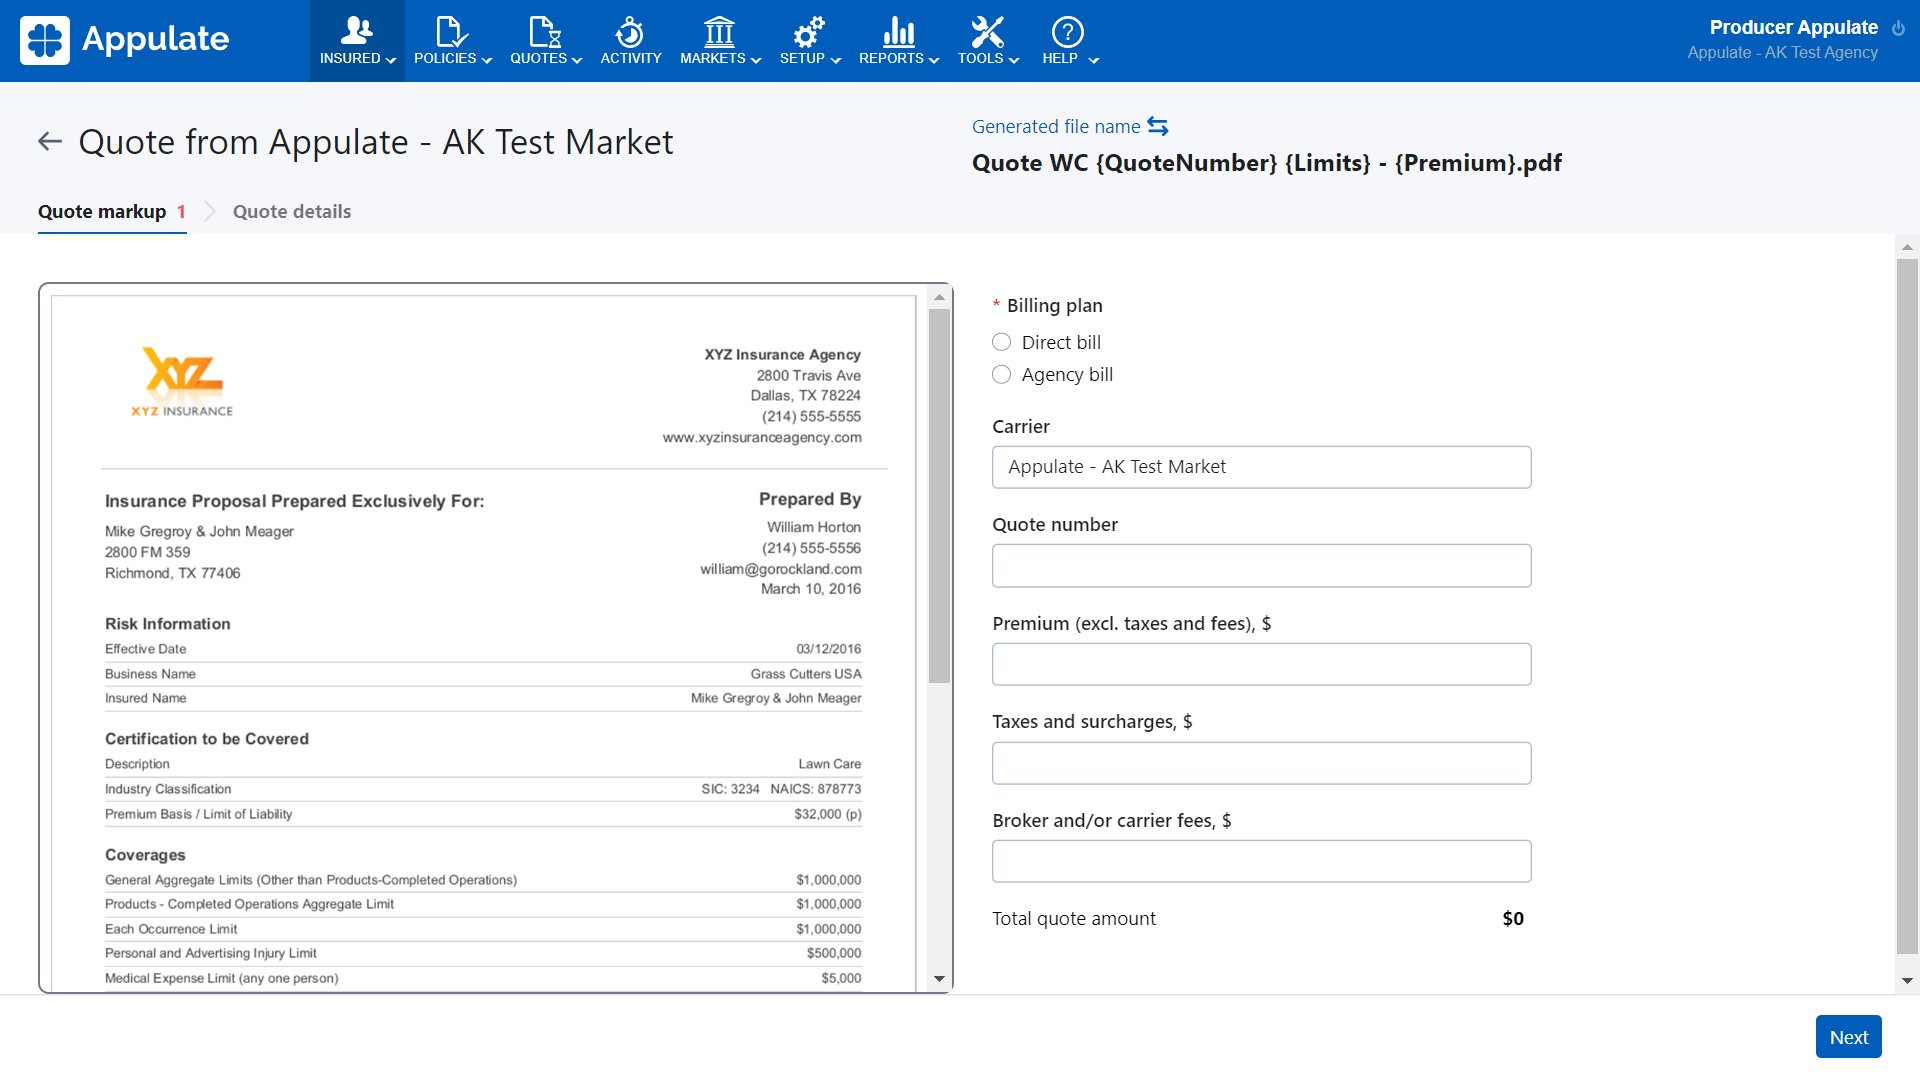Expand the INSURED menu chevron

point(391,60)
